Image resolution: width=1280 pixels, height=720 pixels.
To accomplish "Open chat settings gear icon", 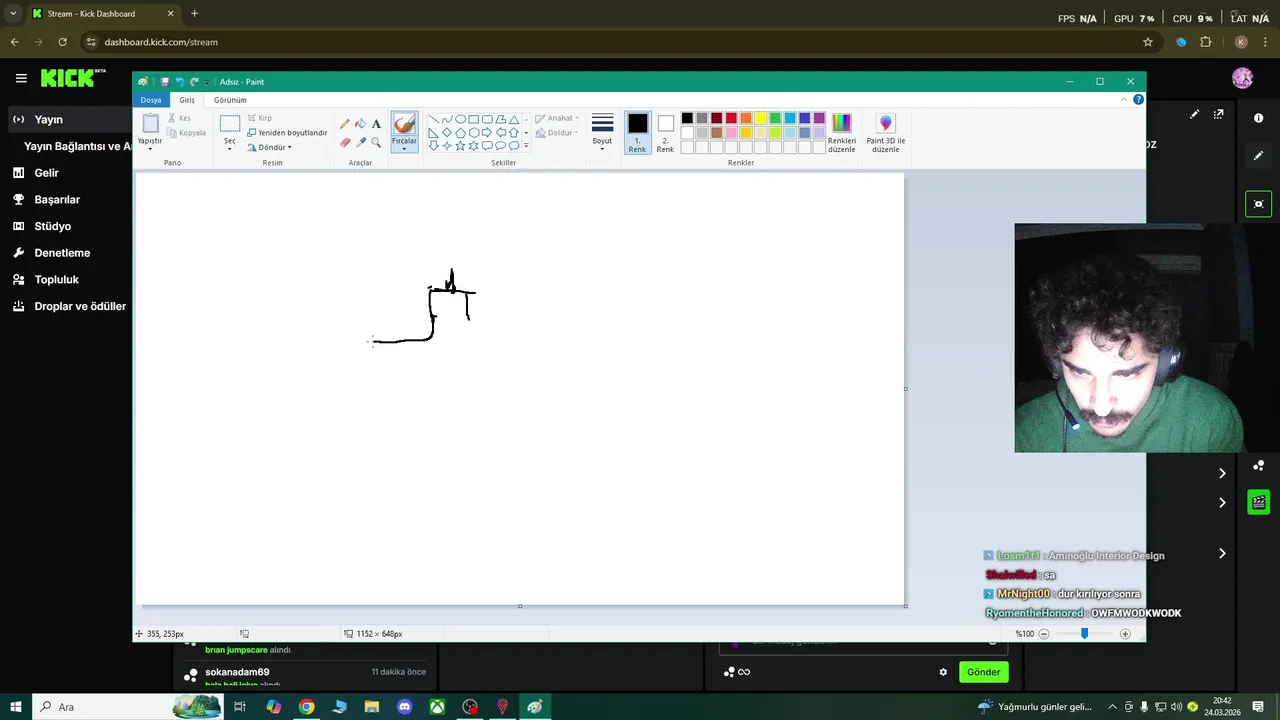I will [943, 672].
